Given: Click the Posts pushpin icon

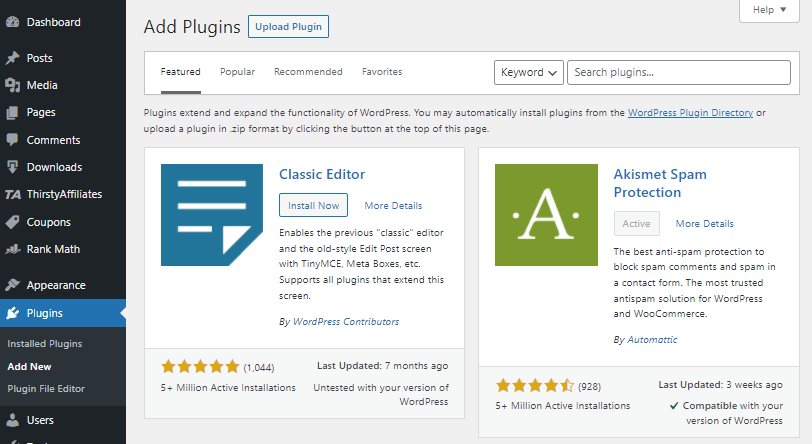Looking at the screenshot, I should [x=12, y=58].
